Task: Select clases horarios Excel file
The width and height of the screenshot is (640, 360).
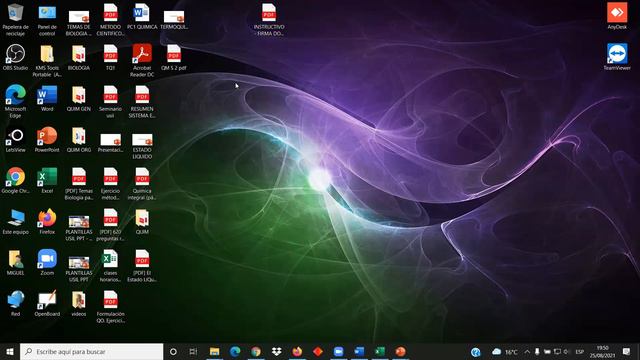Action: pos(110,265)
